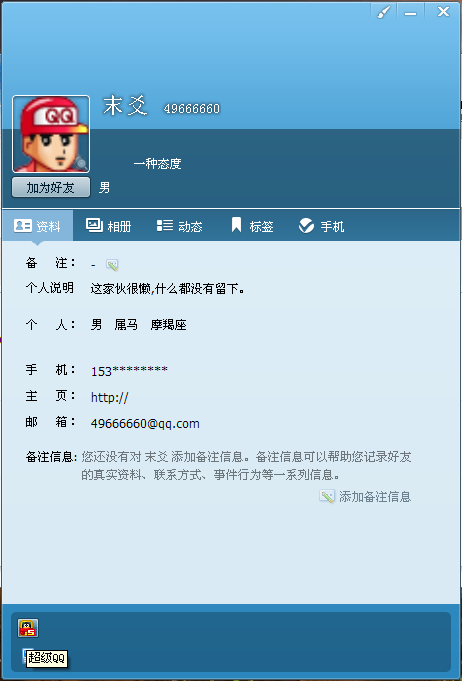Click the red-cap QQ avatar picture
462x681 pixels.
point(51,134)
